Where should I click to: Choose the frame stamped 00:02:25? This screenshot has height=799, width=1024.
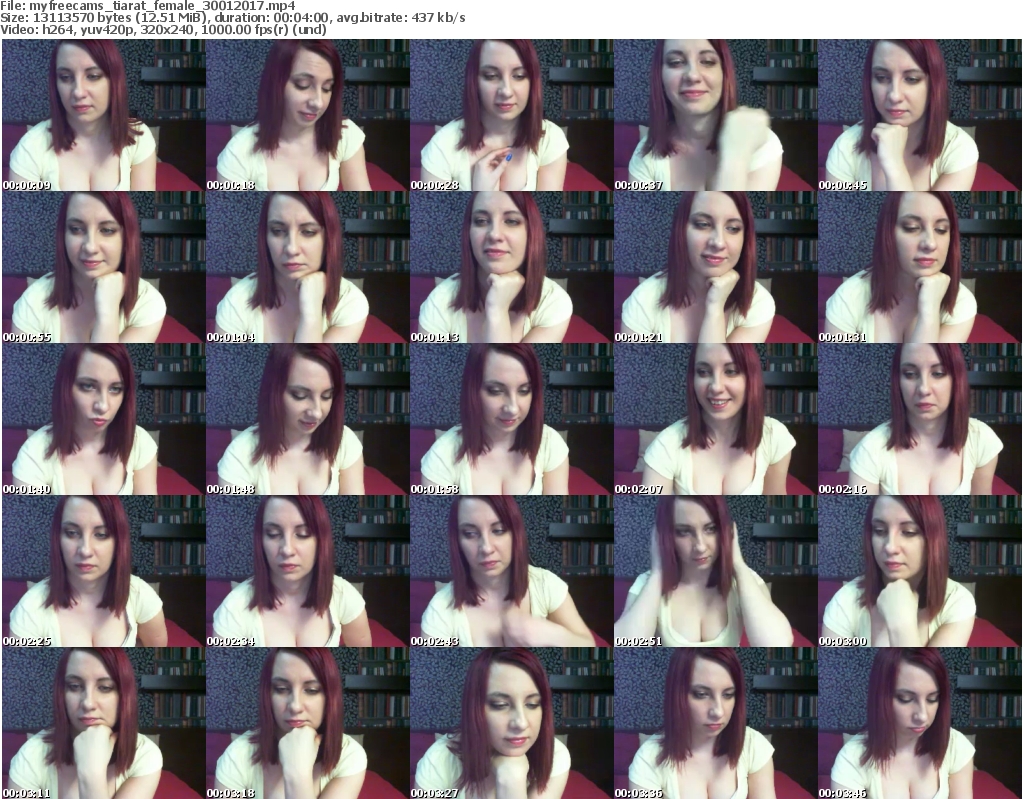(103, 571)
